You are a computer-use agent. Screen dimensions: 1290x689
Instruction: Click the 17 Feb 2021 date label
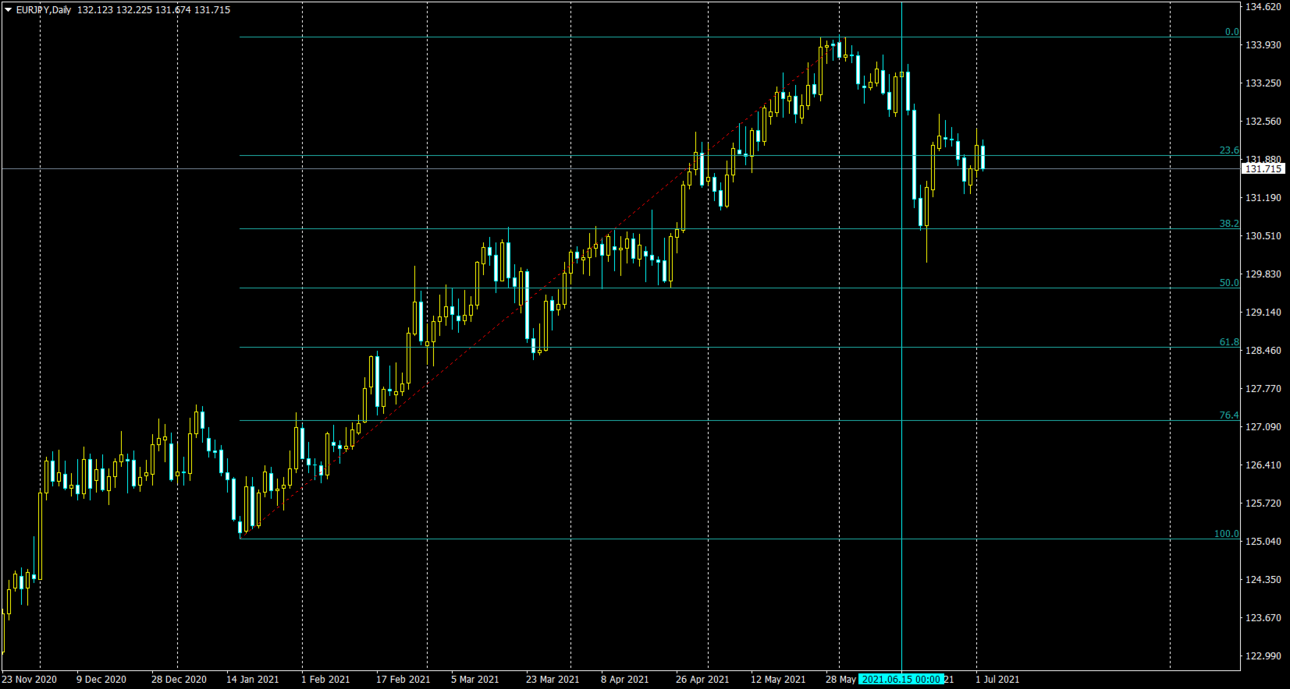[403, 679]
